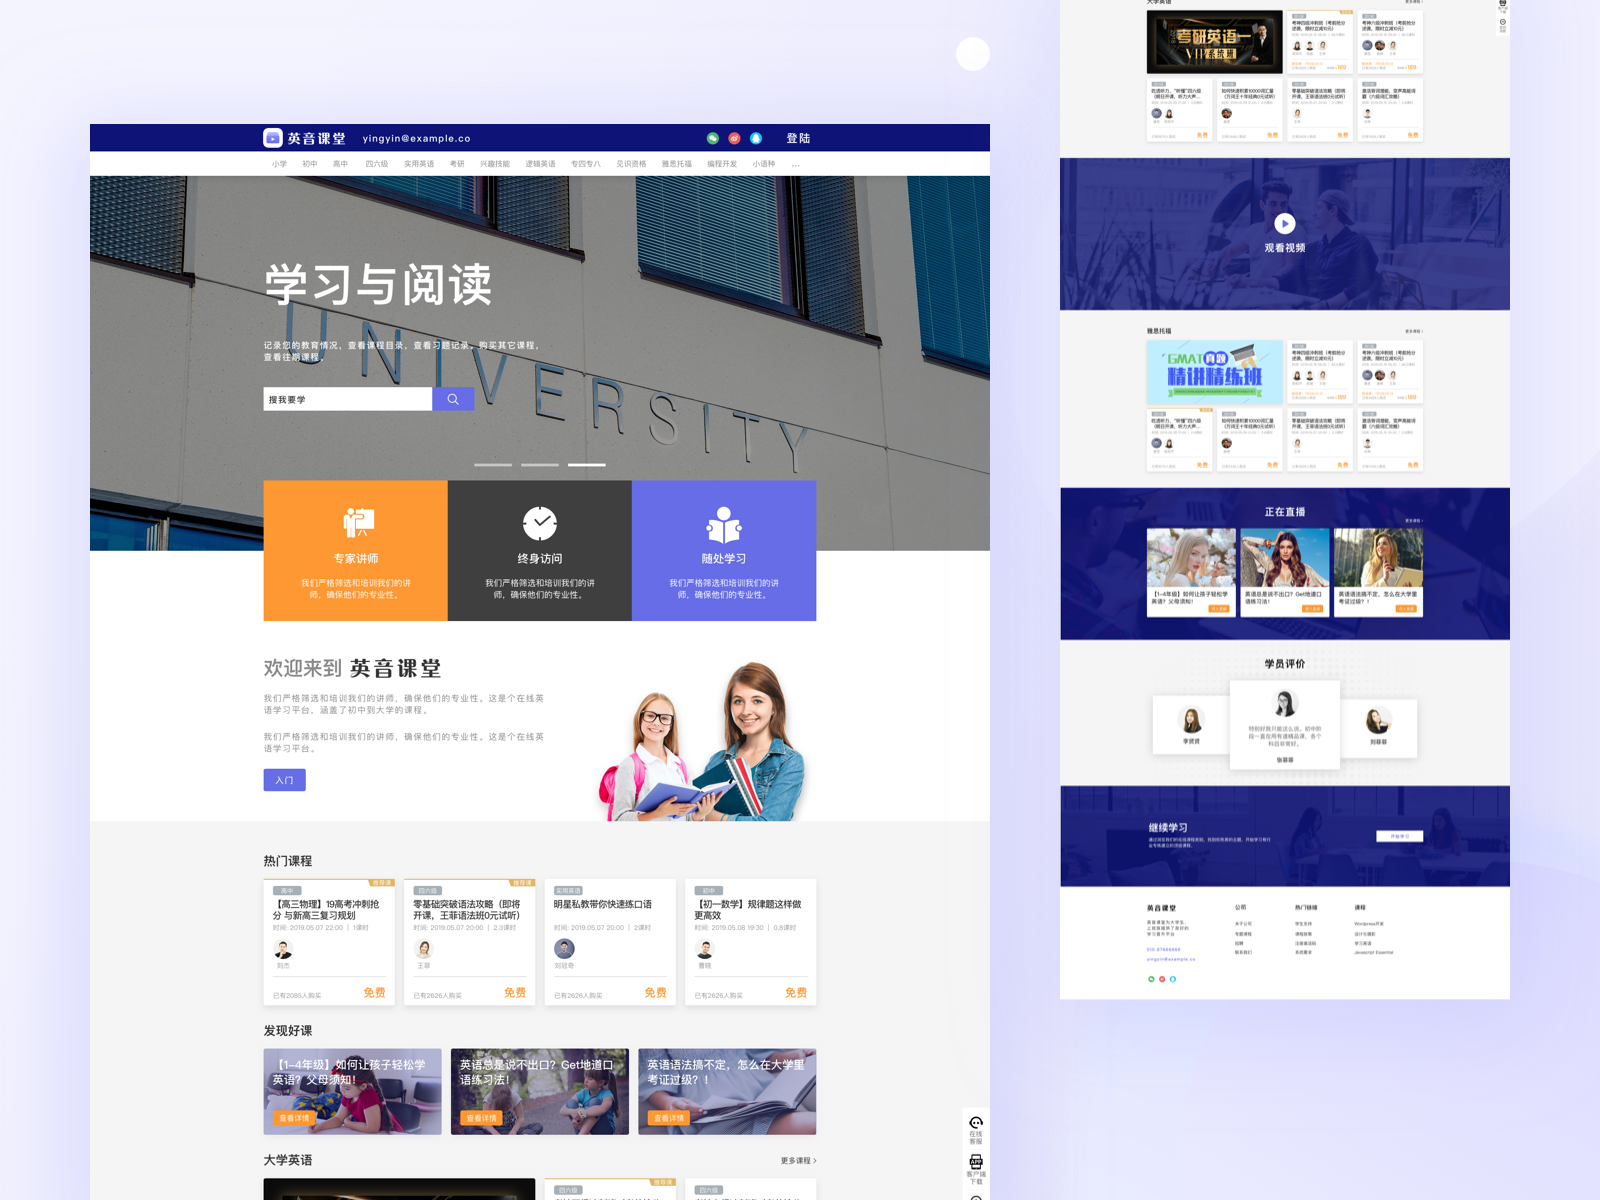Screen dimensions: 1600x1200
Task: Open GMAT 精讲精练班 banner thumbnail
Action: click(x=1214, y=372)
